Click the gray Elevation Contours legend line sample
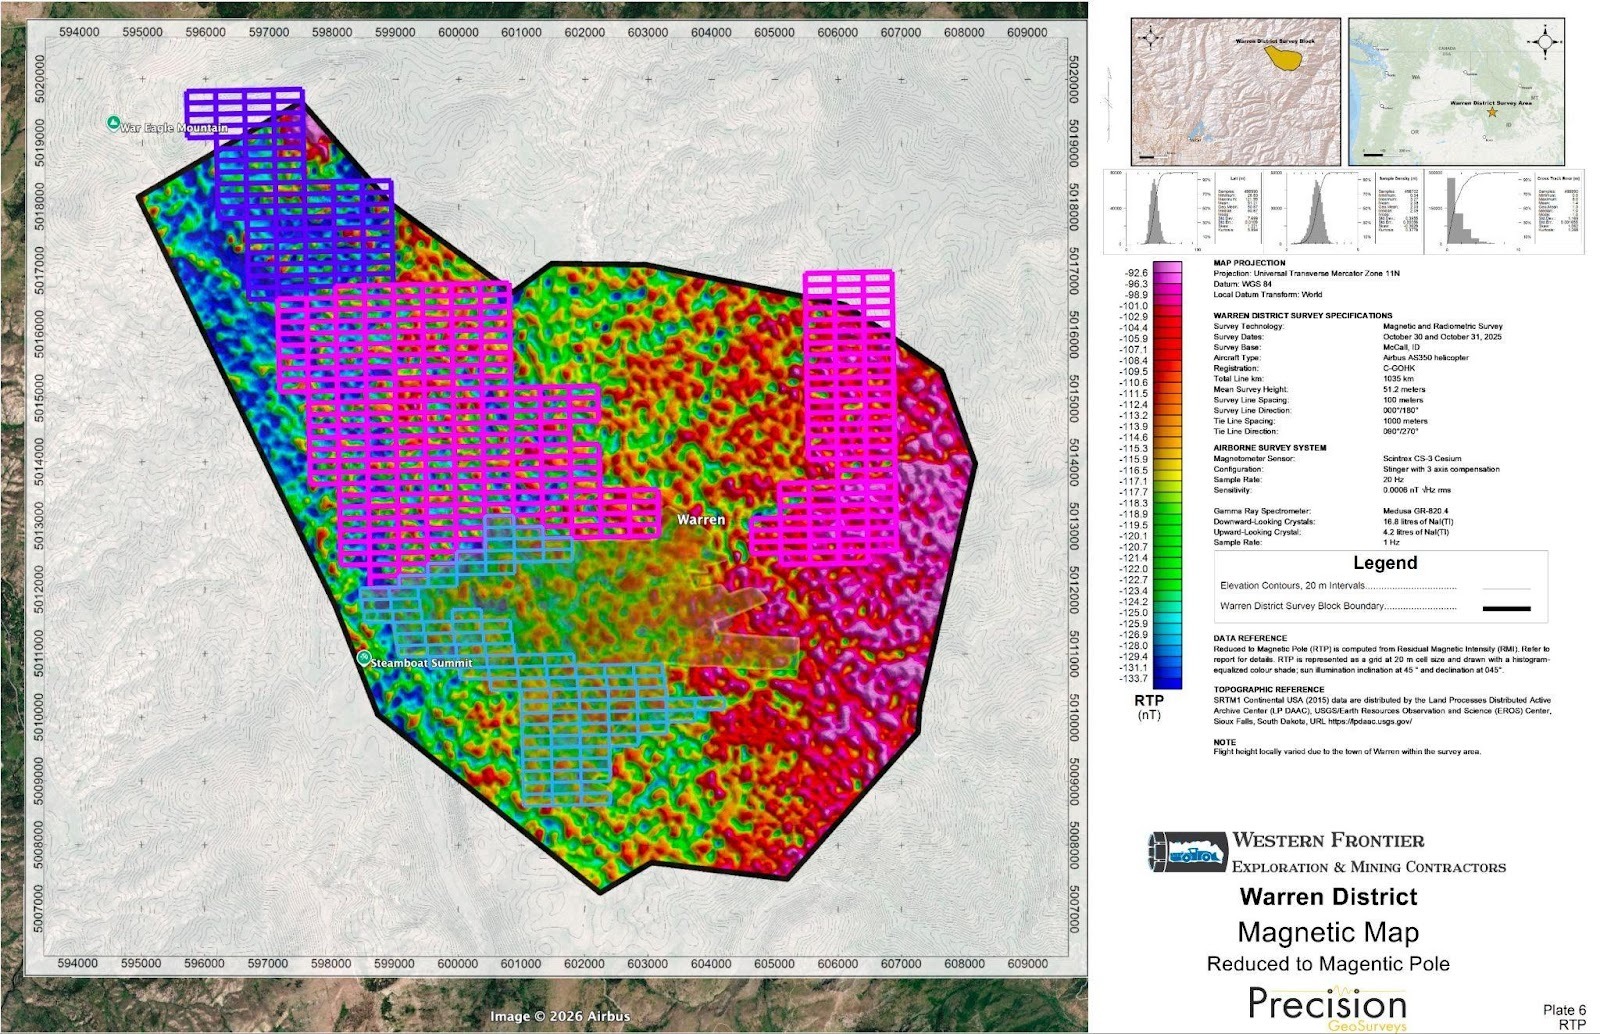 1502,588
